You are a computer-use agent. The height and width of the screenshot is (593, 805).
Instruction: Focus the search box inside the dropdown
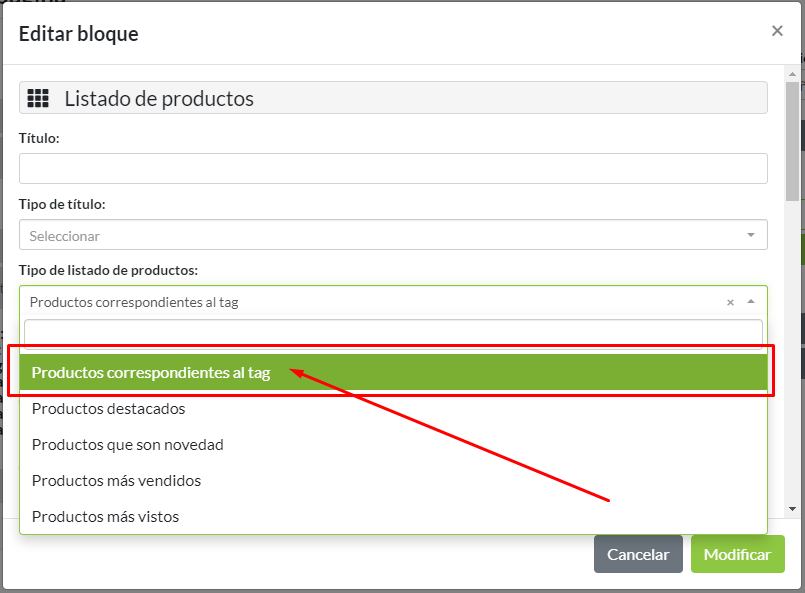tap(393, 331)
